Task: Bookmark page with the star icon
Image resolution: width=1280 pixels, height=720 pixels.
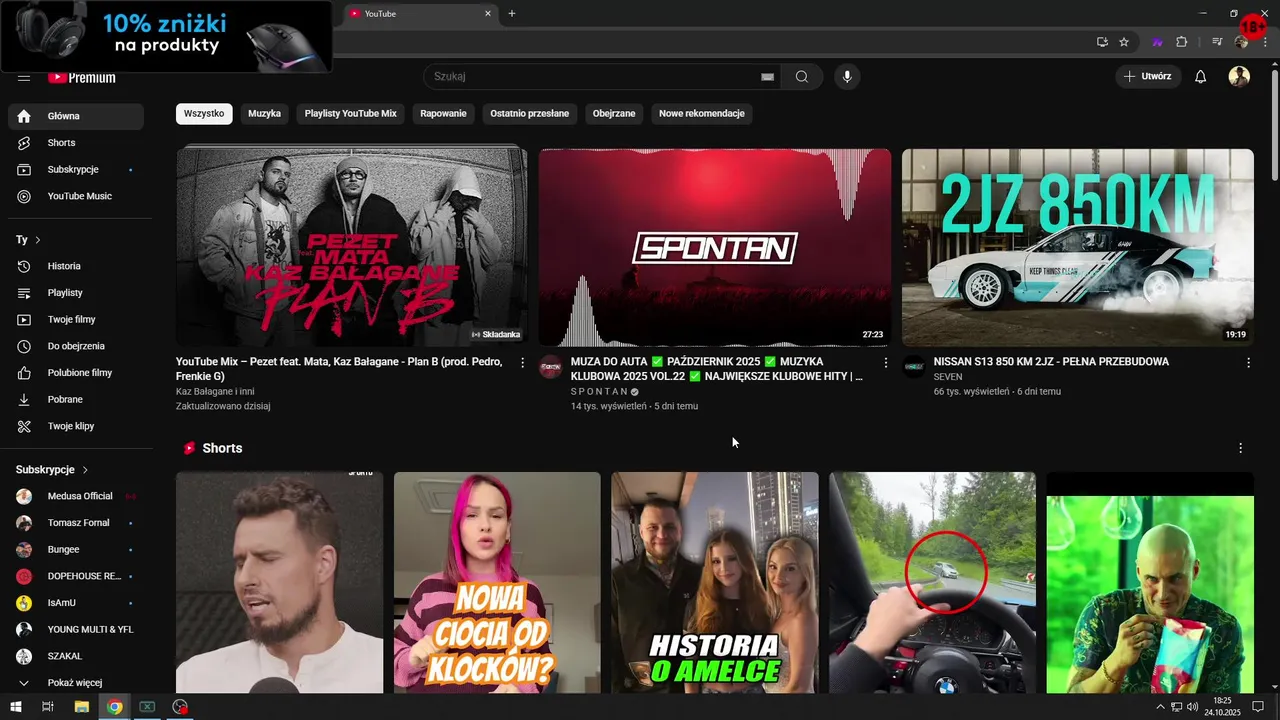Action: click(x=1124, y=42)
